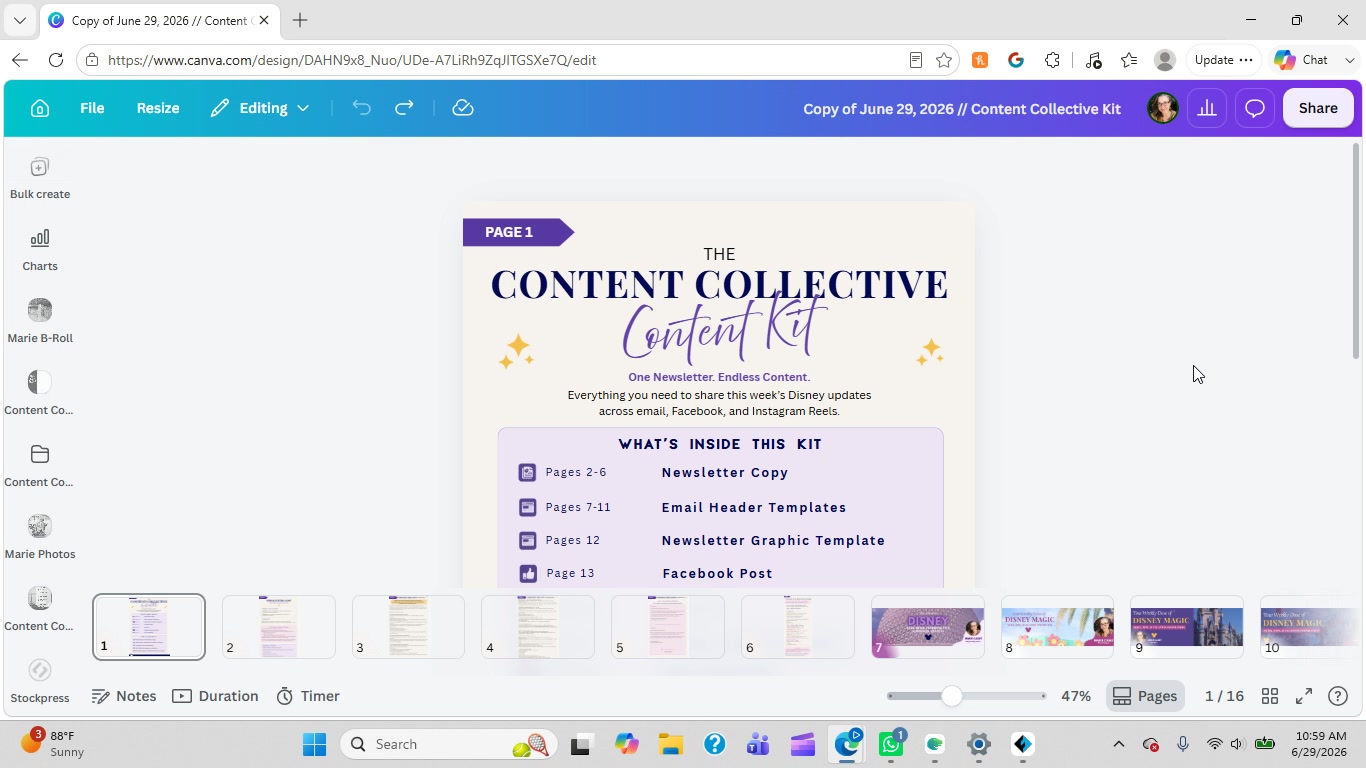Image resolution: width=1366 pixels, height=768 pixels.
Task: Select page 7 Disney header thumbnail
Action: [928, 627]
